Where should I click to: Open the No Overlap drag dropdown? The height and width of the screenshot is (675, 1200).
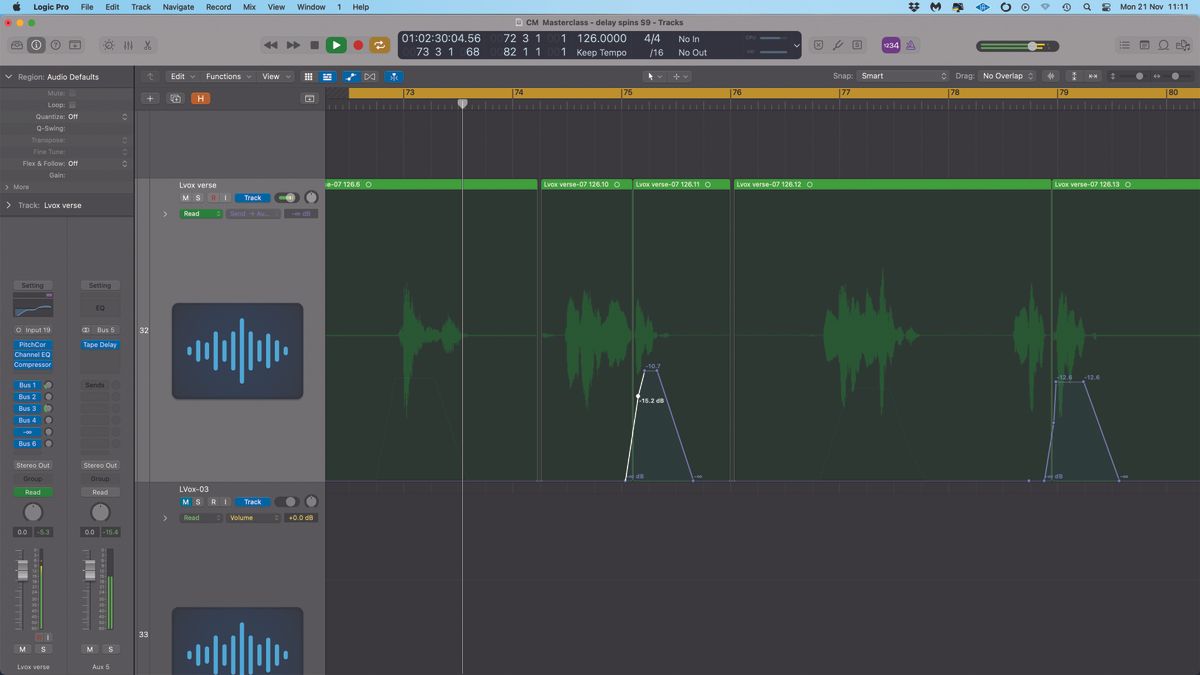tap(1003, 75)
